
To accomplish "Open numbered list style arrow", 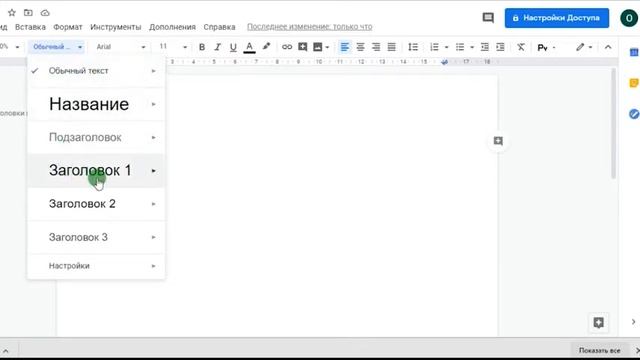I will [446, 47].
